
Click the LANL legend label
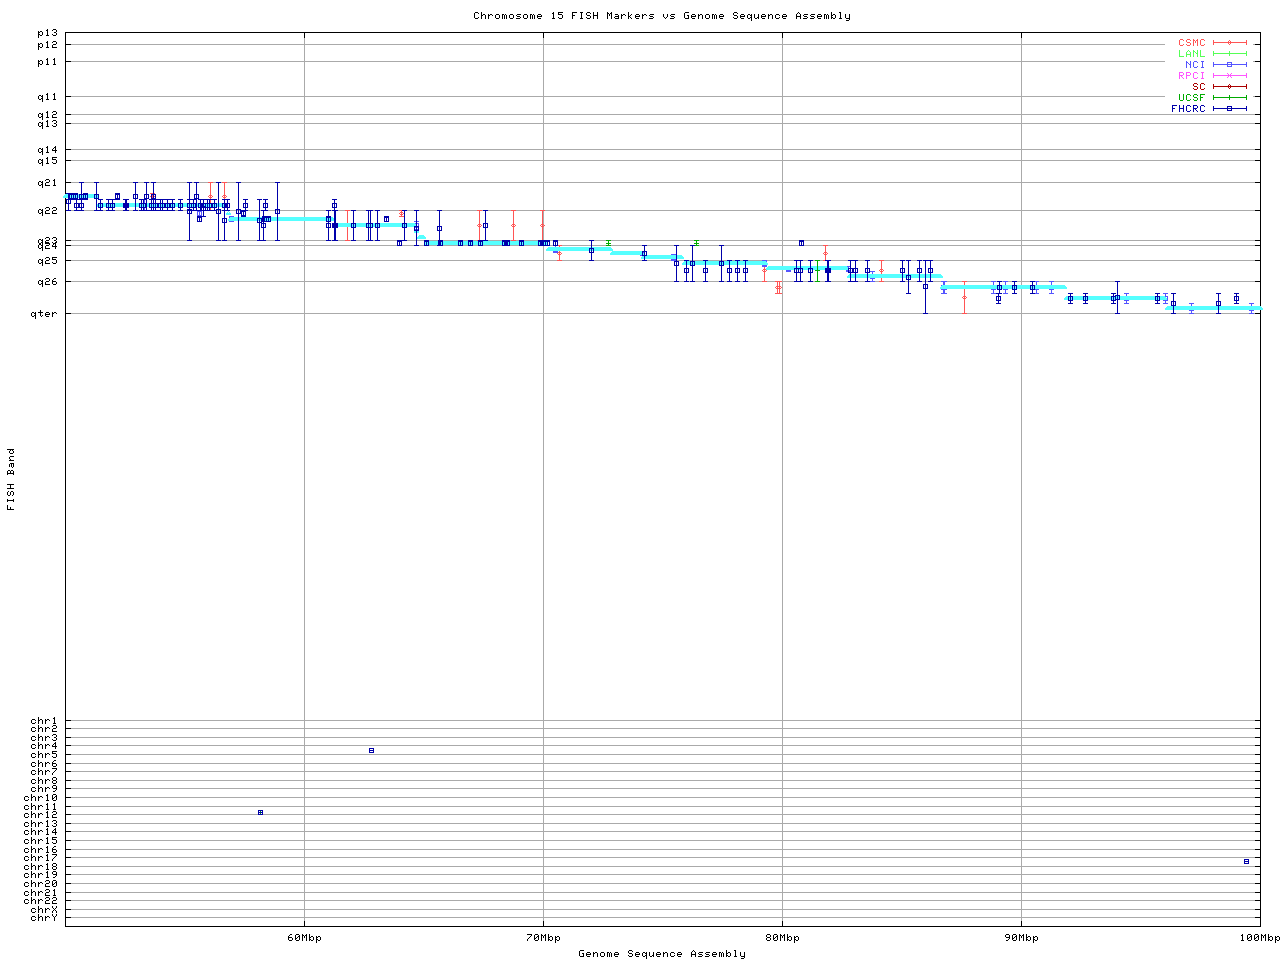[x=1191, y=54]
